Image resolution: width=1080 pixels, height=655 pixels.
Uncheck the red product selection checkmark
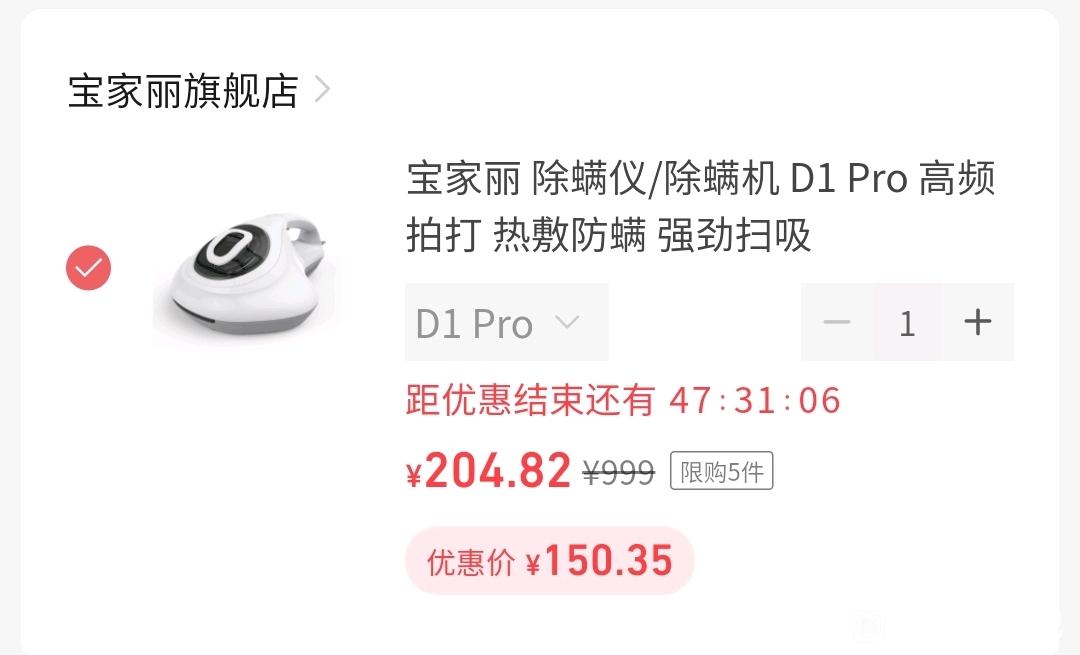[88, 268]
